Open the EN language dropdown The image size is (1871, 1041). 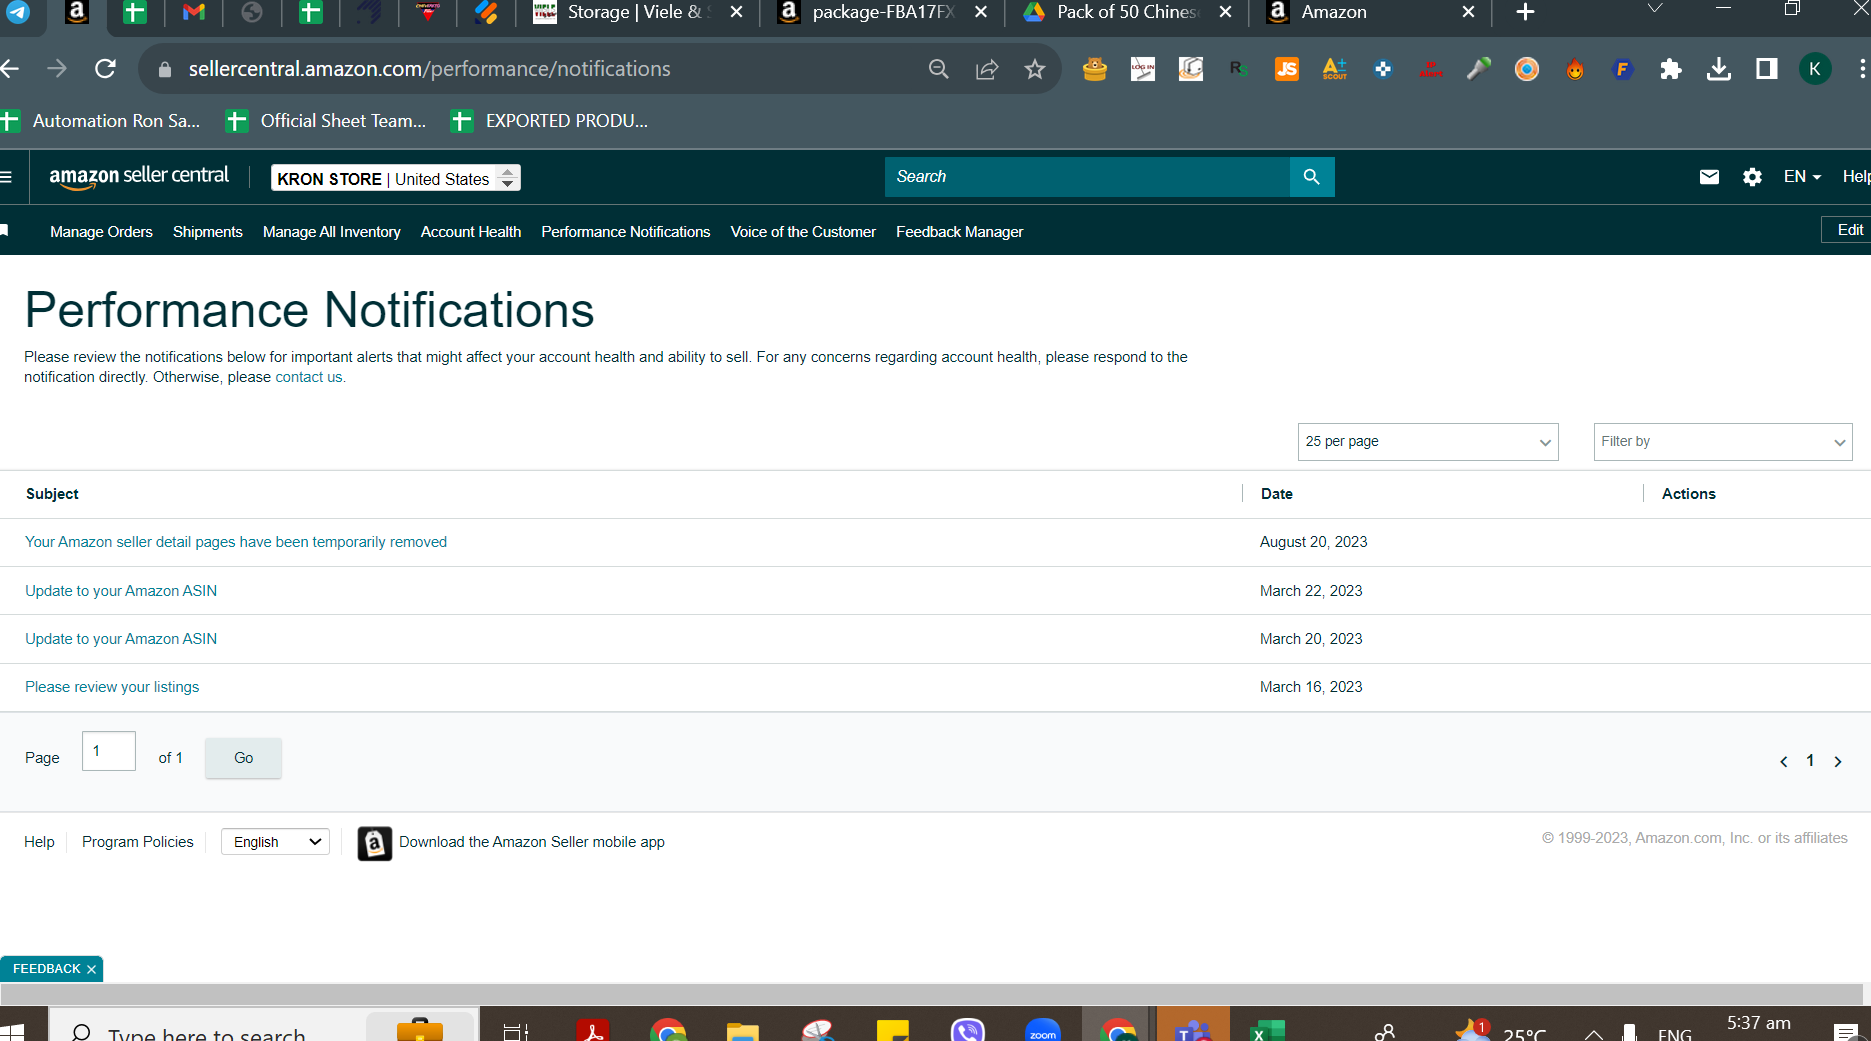(x=1802, y=177)
